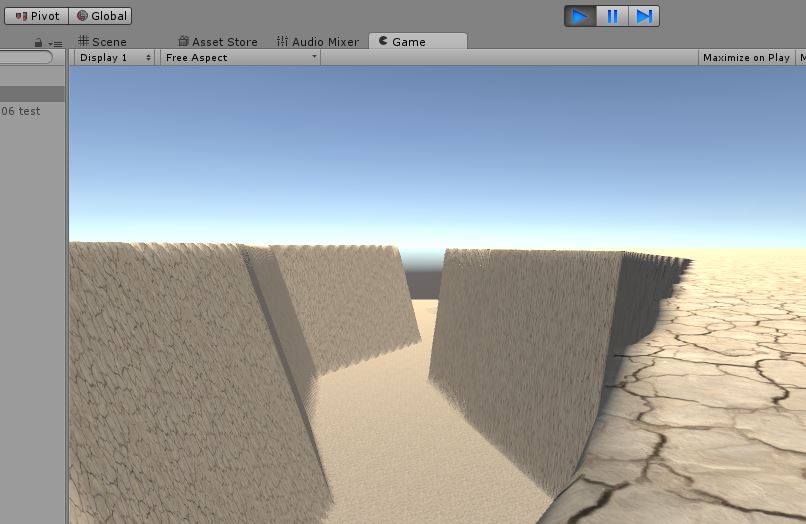
Task: Expand the Free Aspect ratio dropdown
Action: (240, 58)
